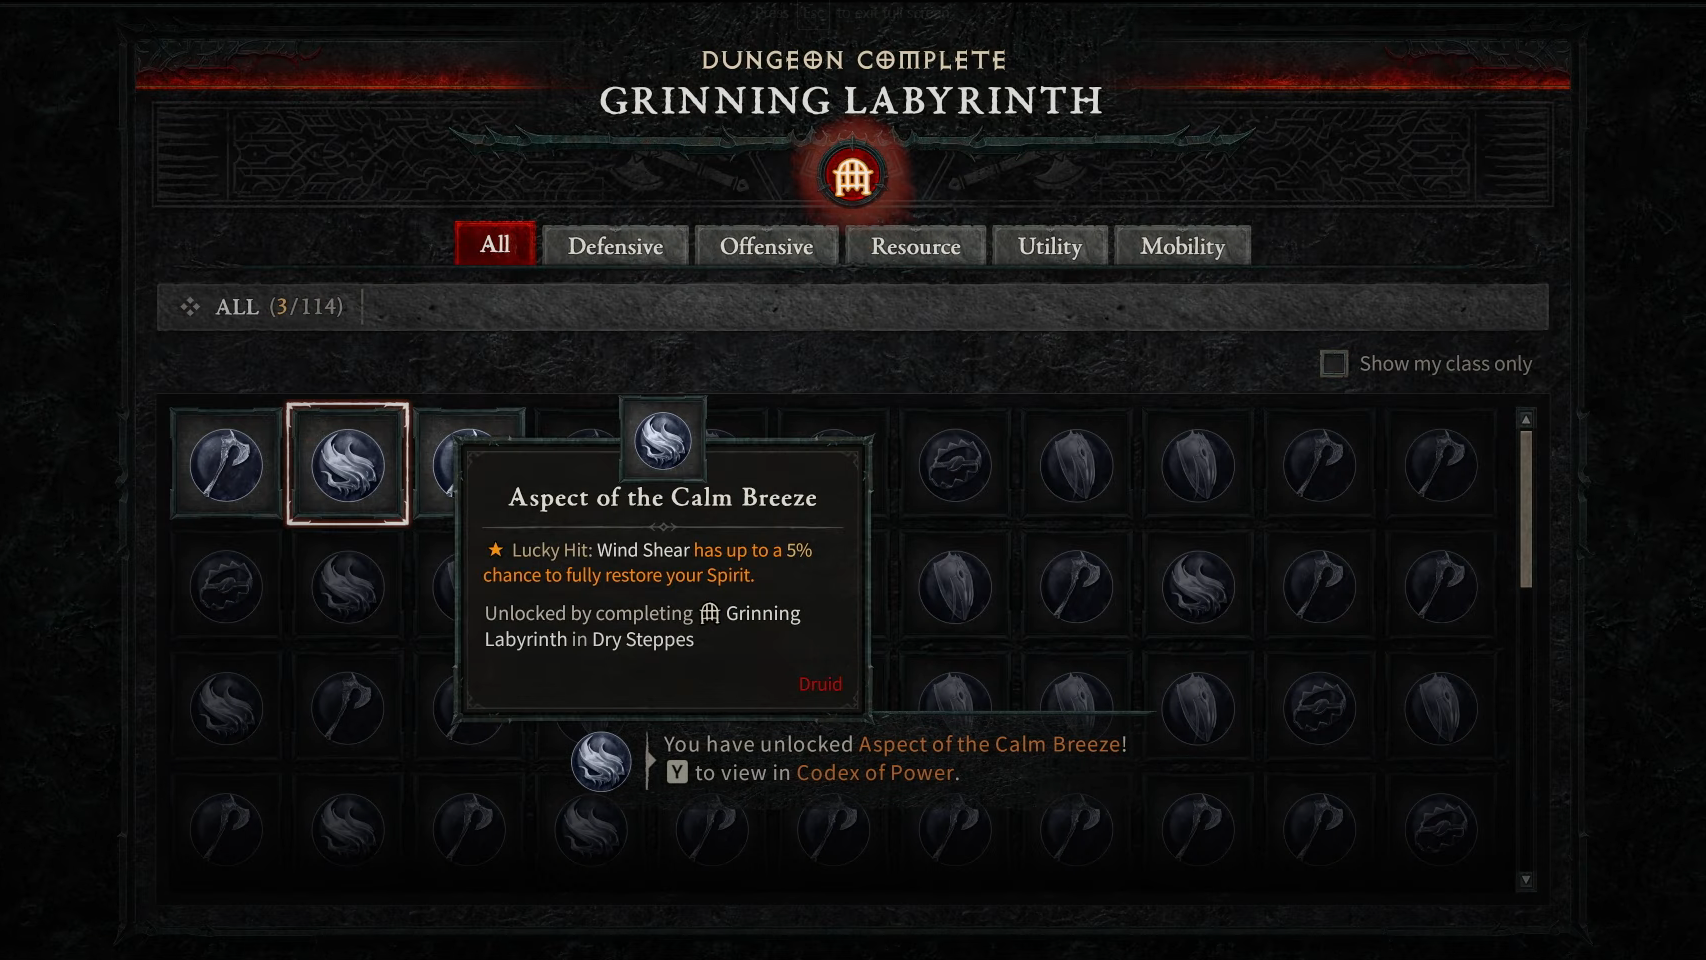Select the first unlocked axe aspect icon
Viewport: 1706px width, 960px height.
226,465
